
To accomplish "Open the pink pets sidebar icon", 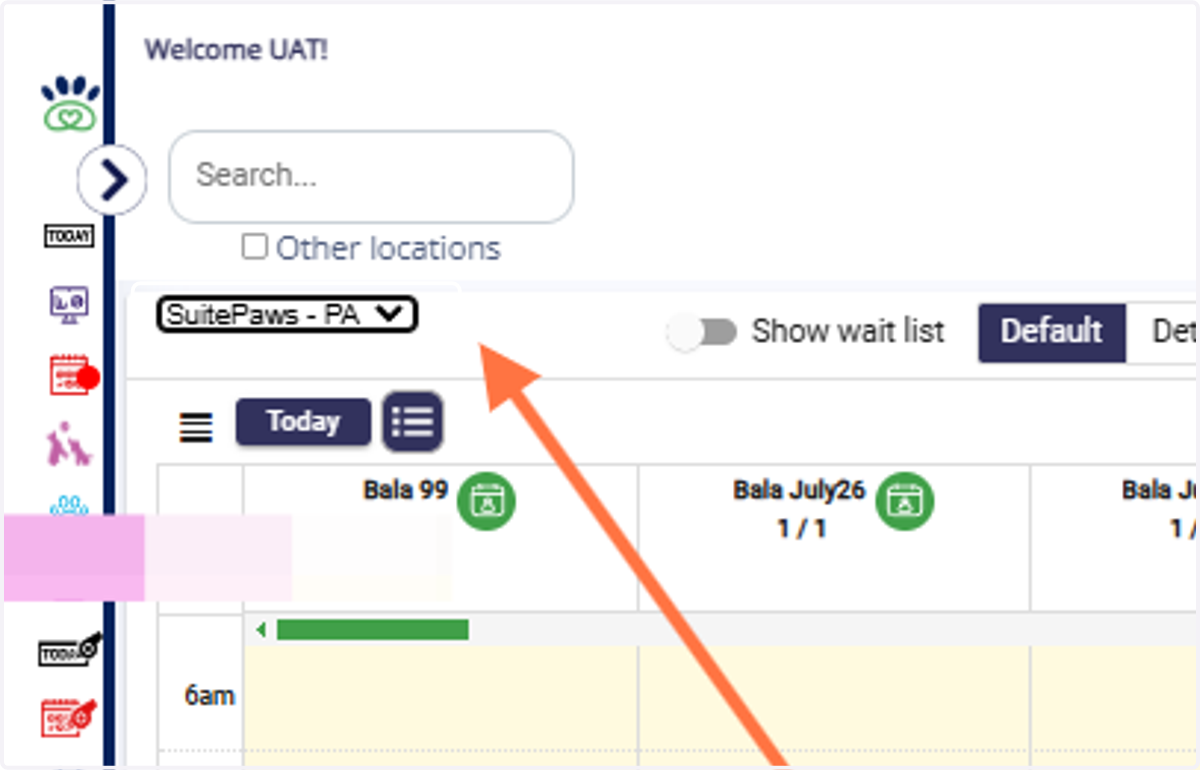I will click(69, 443).
